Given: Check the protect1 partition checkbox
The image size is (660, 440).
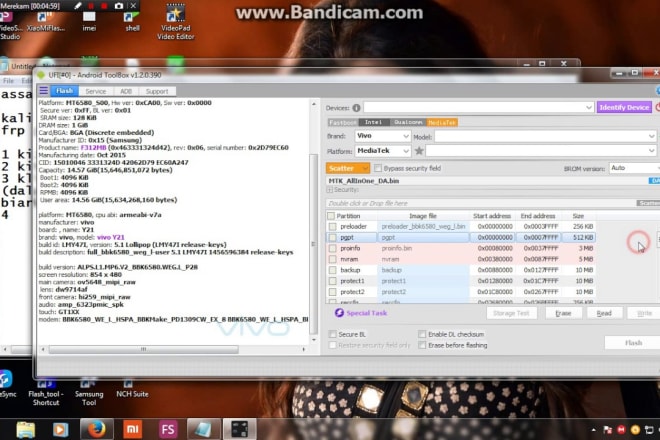Looking at the screenshot, I should click(x=333, y=281).
